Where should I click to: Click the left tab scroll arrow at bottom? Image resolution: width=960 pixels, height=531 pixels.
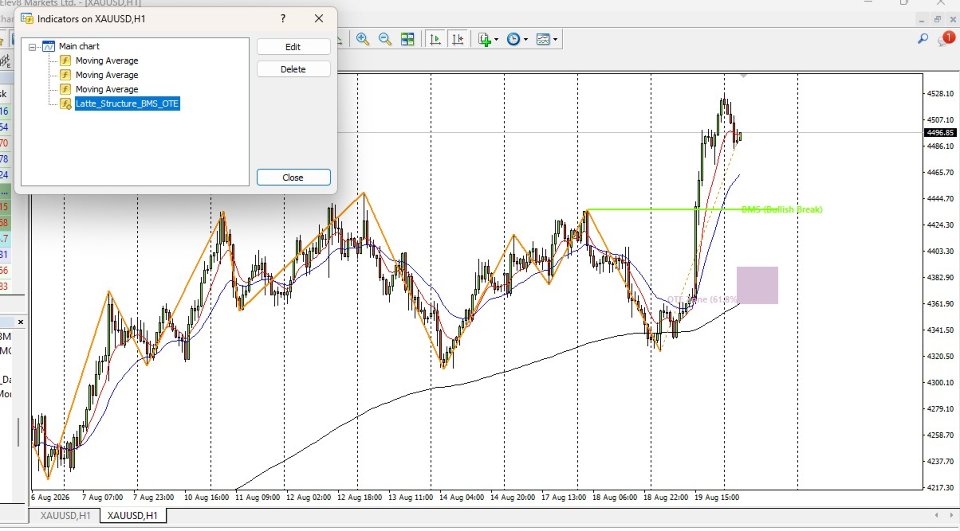coord(936,515)
